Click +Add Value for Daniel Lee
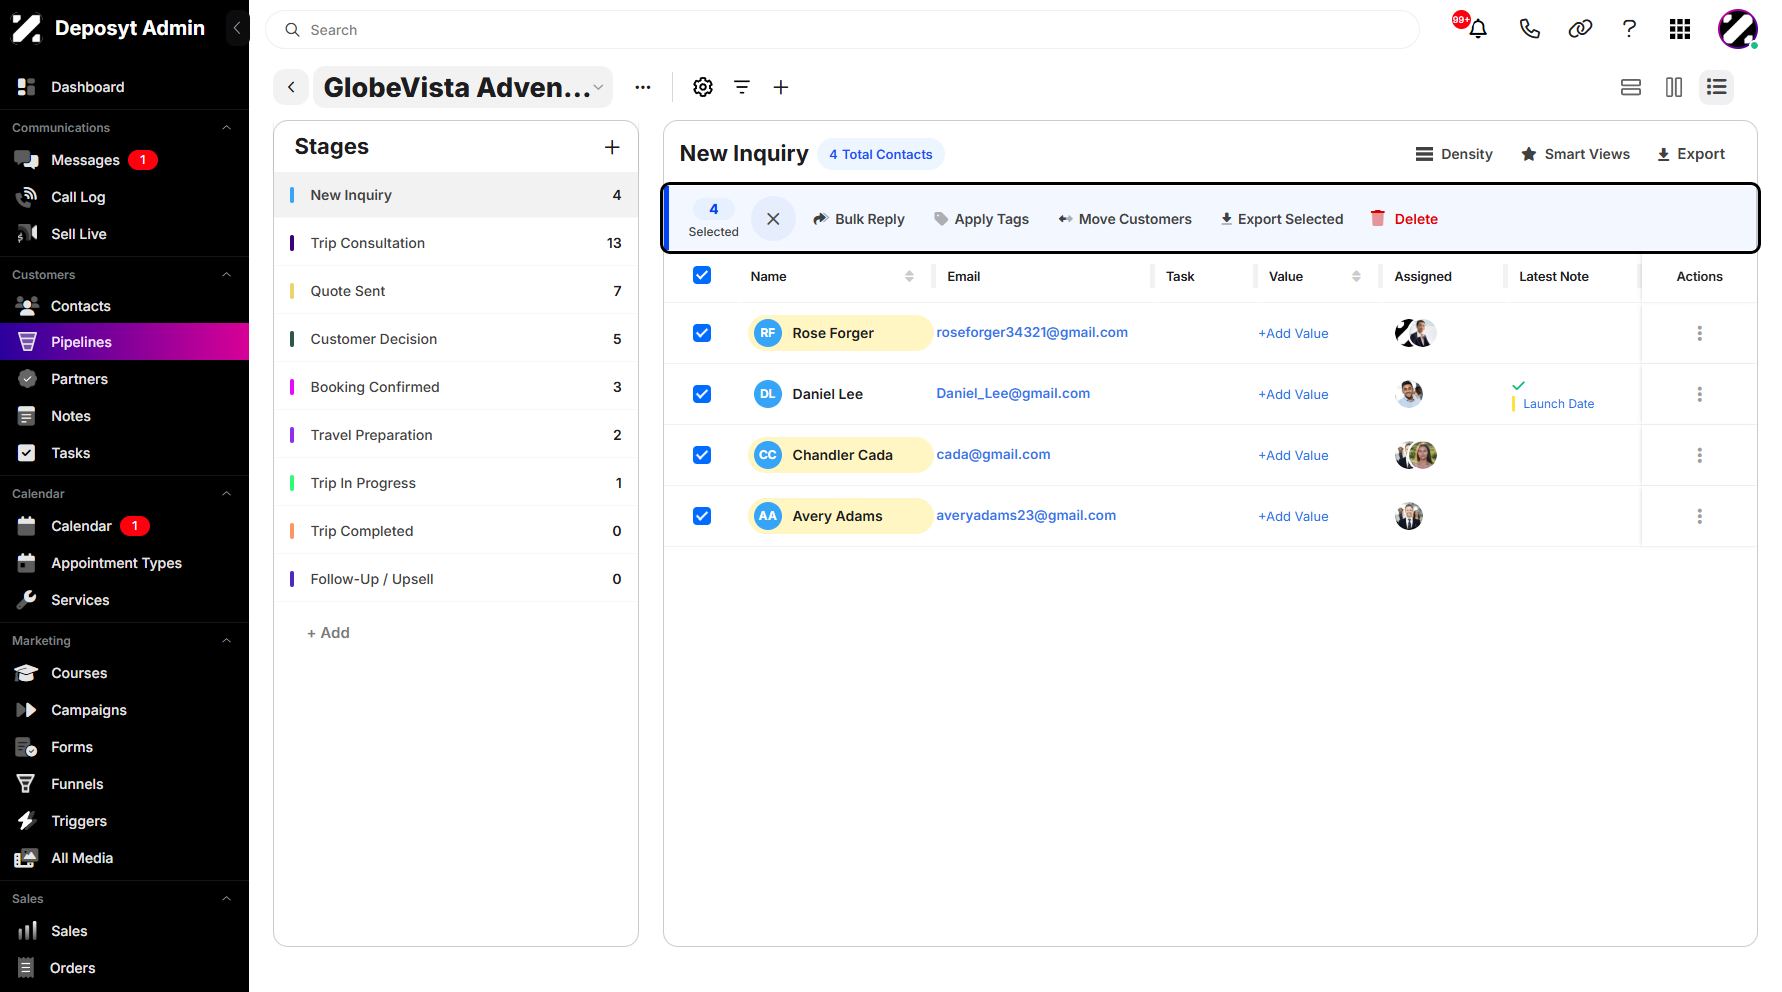This screenshot has width=1782, height=992. click(1293, 394)
